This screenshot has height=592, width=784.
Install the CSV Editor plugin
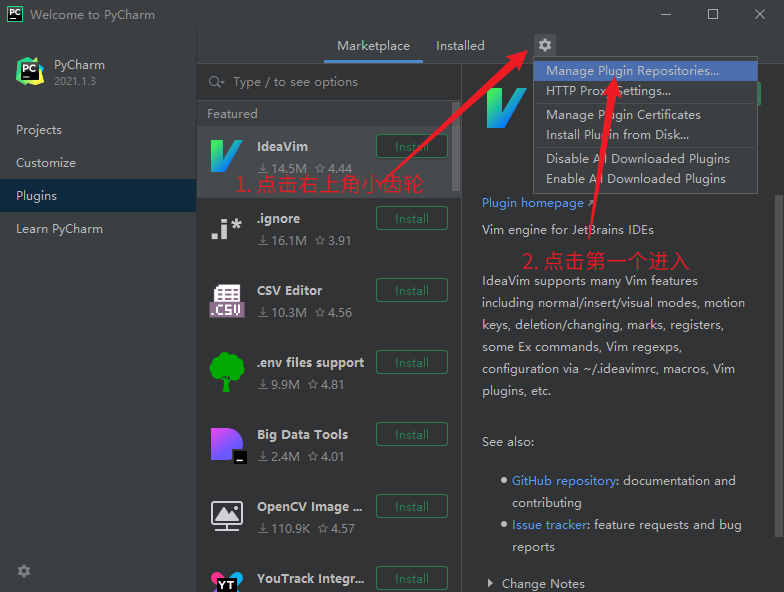[x=411, y=291]
